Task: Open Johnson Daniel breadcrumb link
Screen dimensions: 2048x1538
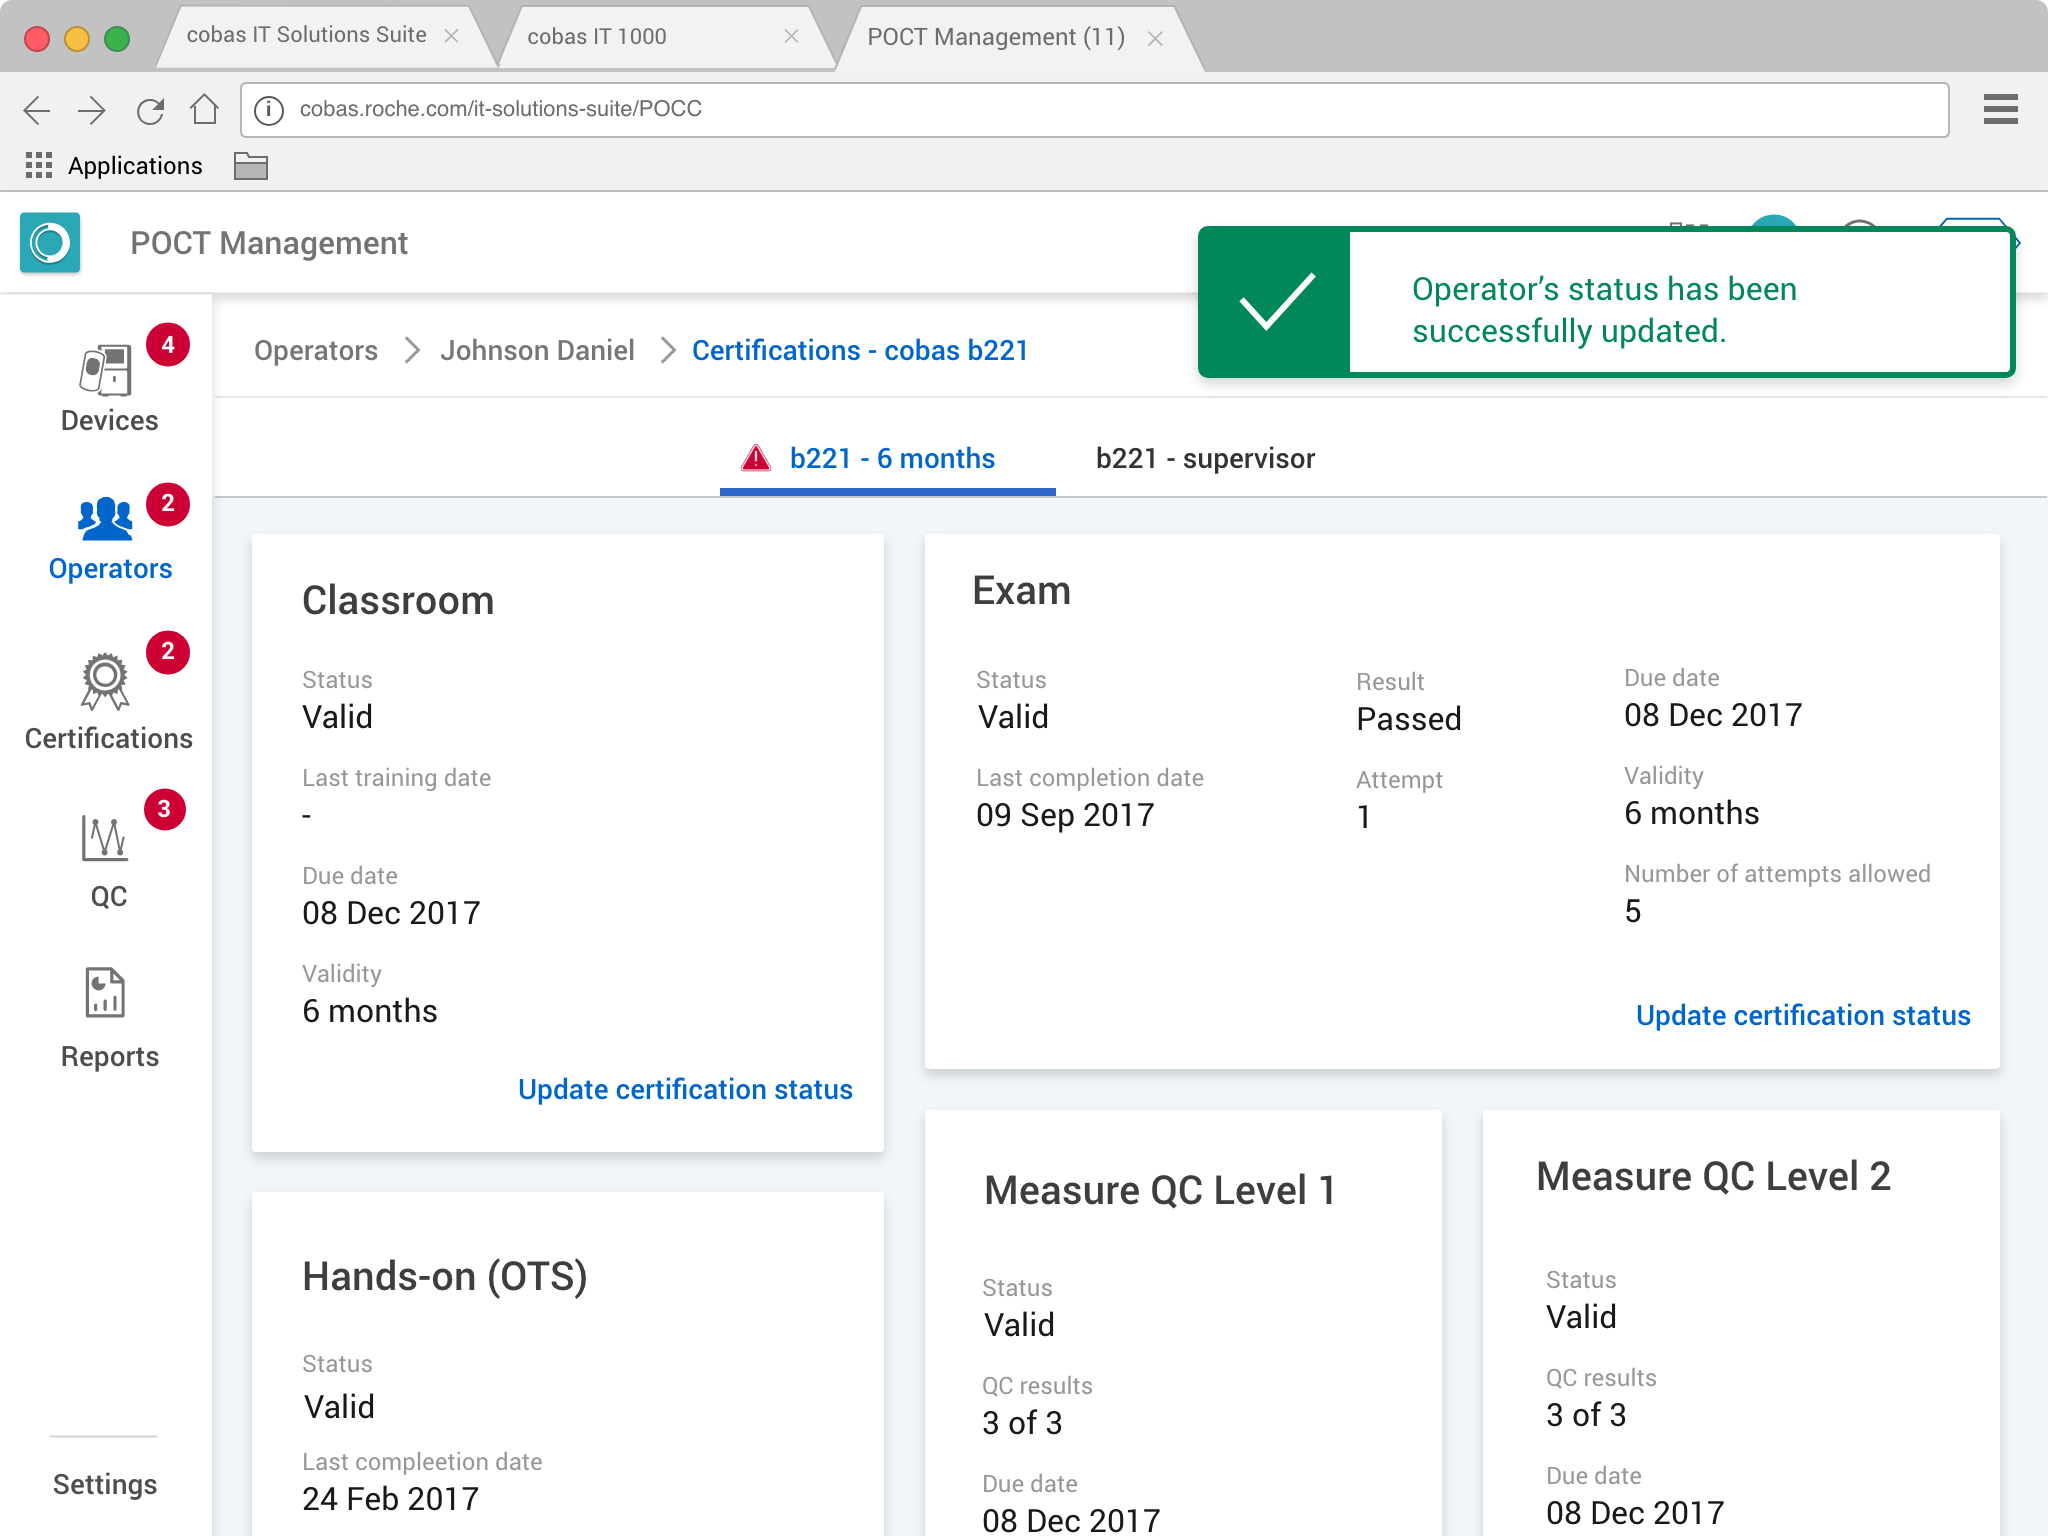Action: [537, 351]
